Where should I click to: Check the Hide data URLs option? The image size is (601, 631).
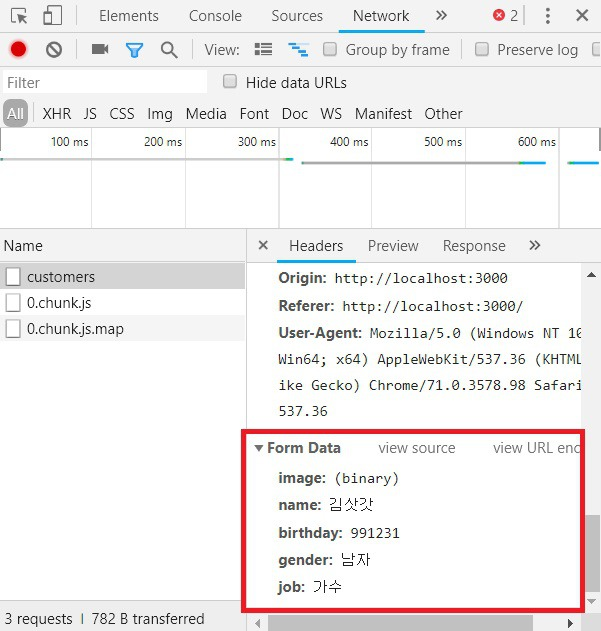(230, 82)
